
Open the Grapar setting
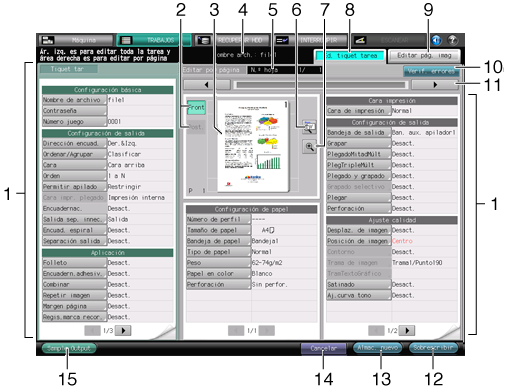tap(359, 143)
